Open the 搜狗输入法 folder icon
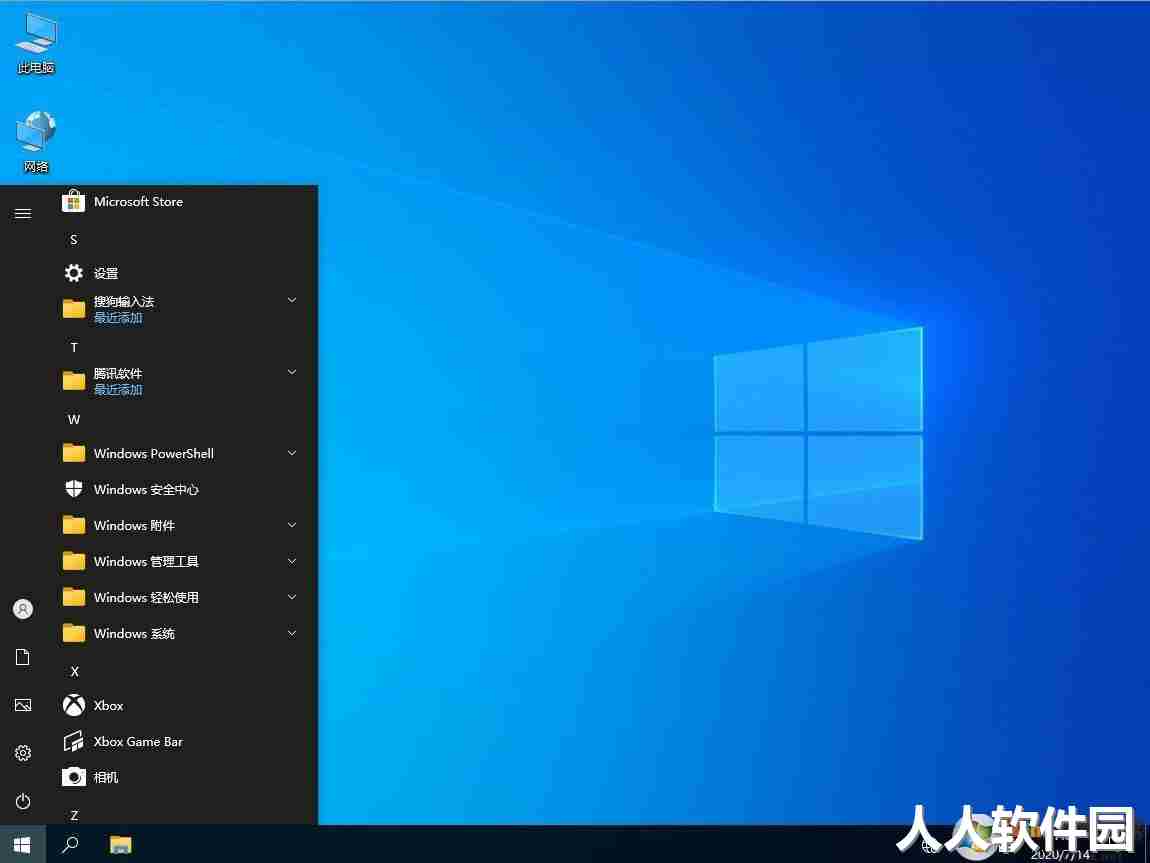This screenshot has height=863, width=1150. (x=73, y=309)
